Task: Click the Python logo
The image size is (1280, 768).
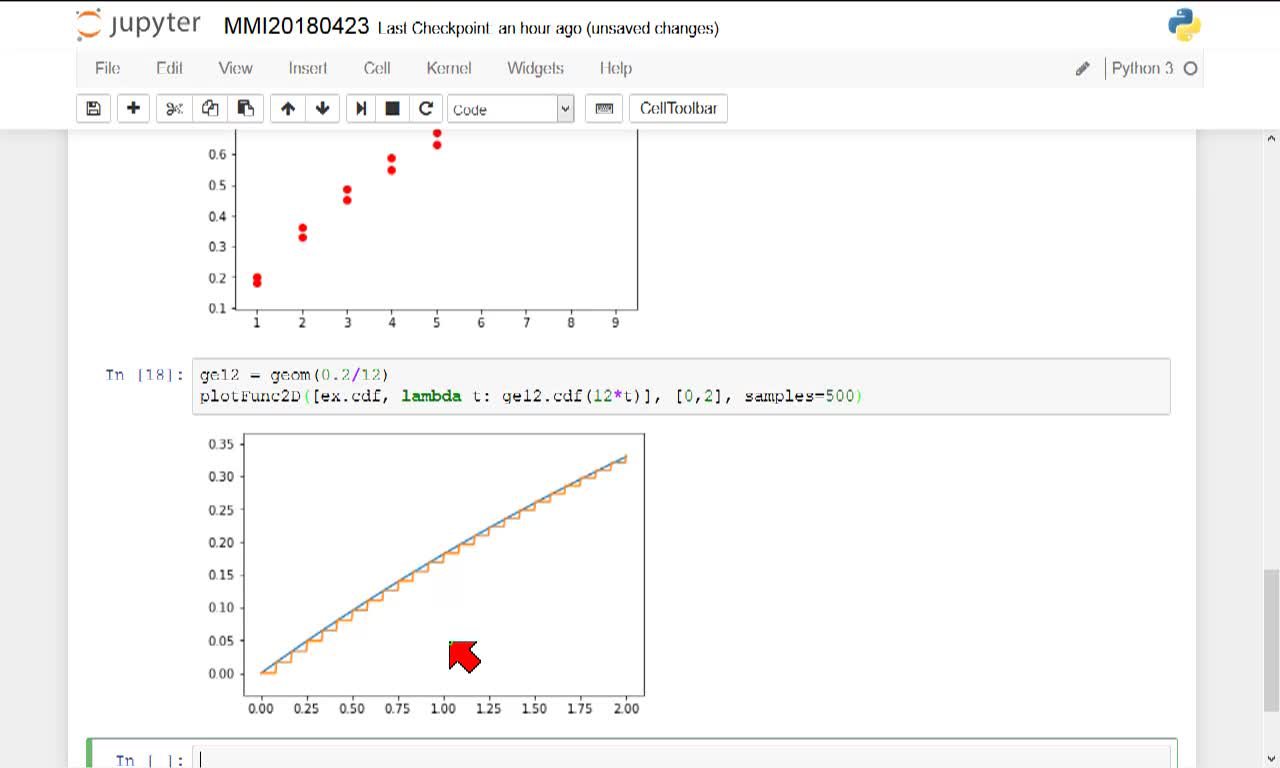Action: pos(1184,25)
